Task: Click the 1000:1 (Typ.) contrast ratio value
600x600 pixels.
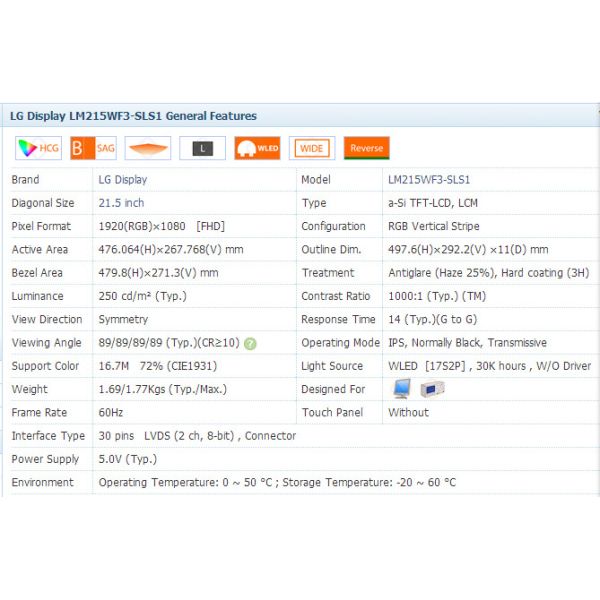Action: 437,297
